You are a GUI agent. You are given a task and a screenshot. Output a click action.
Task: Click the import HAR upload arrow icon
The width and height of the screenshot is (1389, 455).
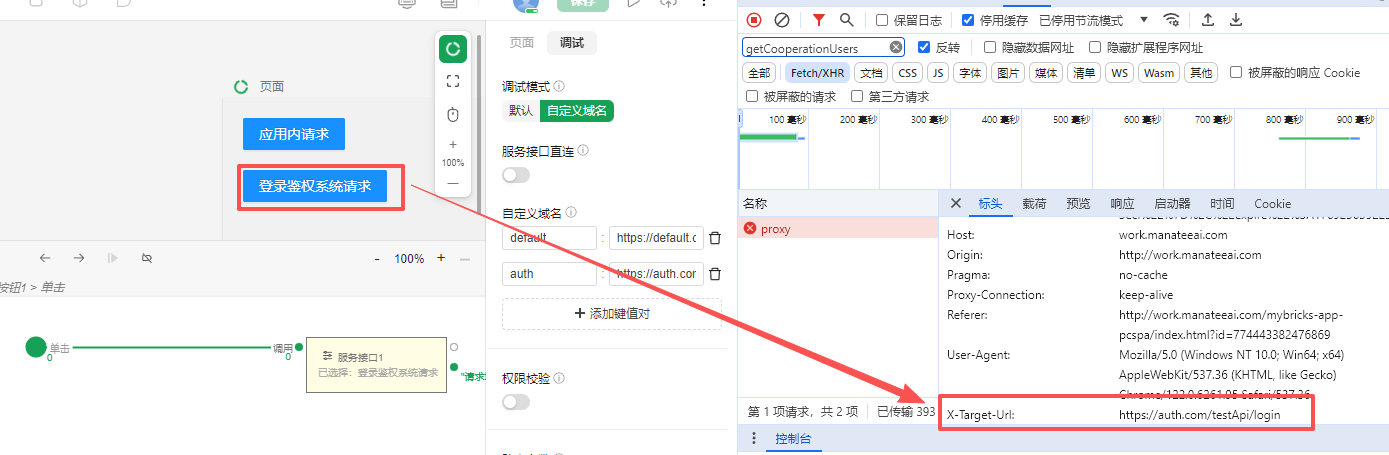tap(1208, 20)
